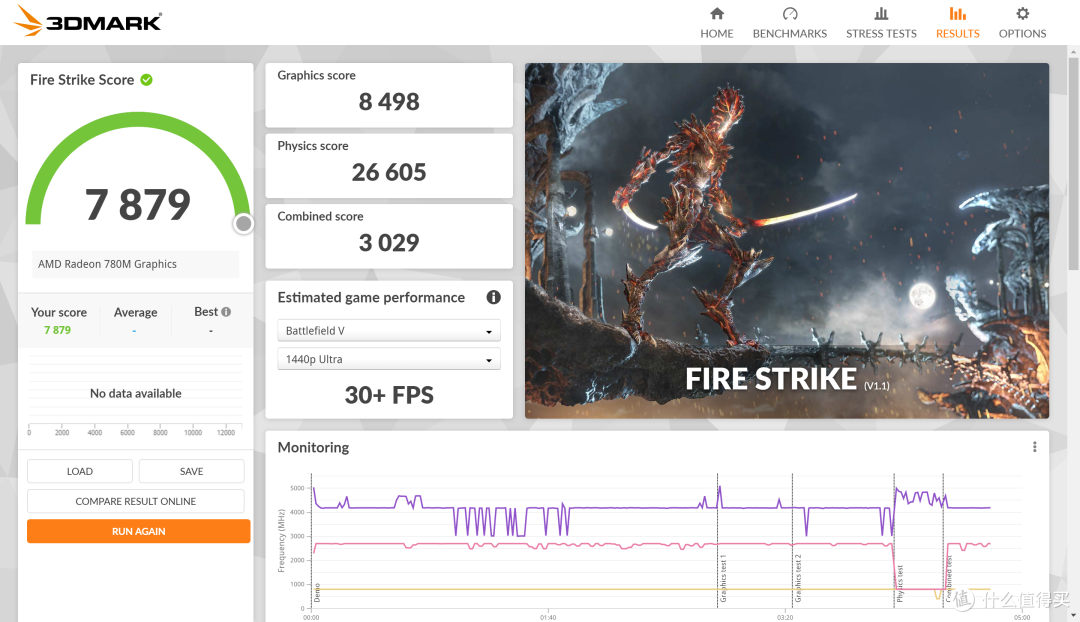
Task: Click the Fire Strike preview image
Action: [x=786, y=240]
